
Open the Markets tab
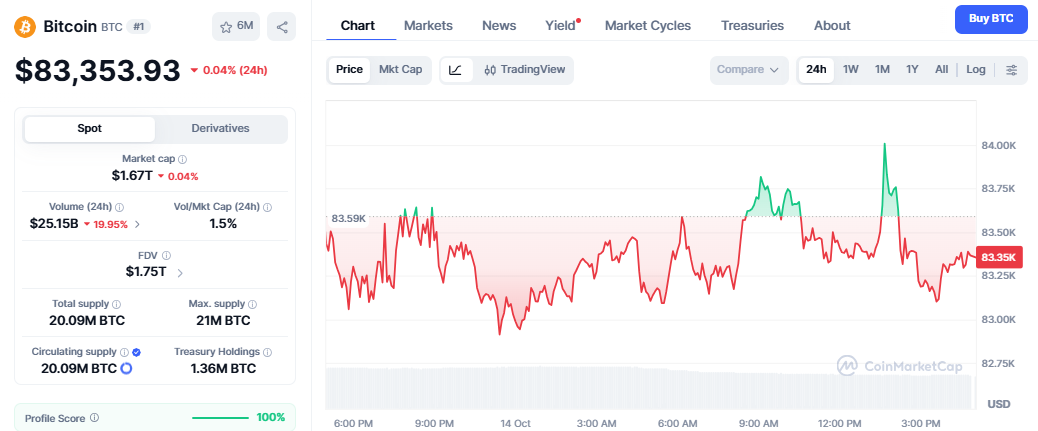point(428,26)
